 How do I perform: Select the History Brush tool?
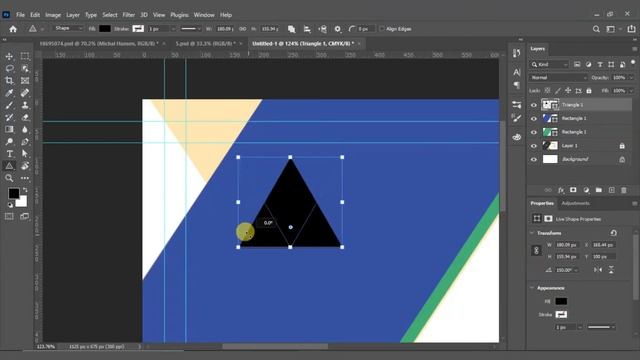coord(9,117)
